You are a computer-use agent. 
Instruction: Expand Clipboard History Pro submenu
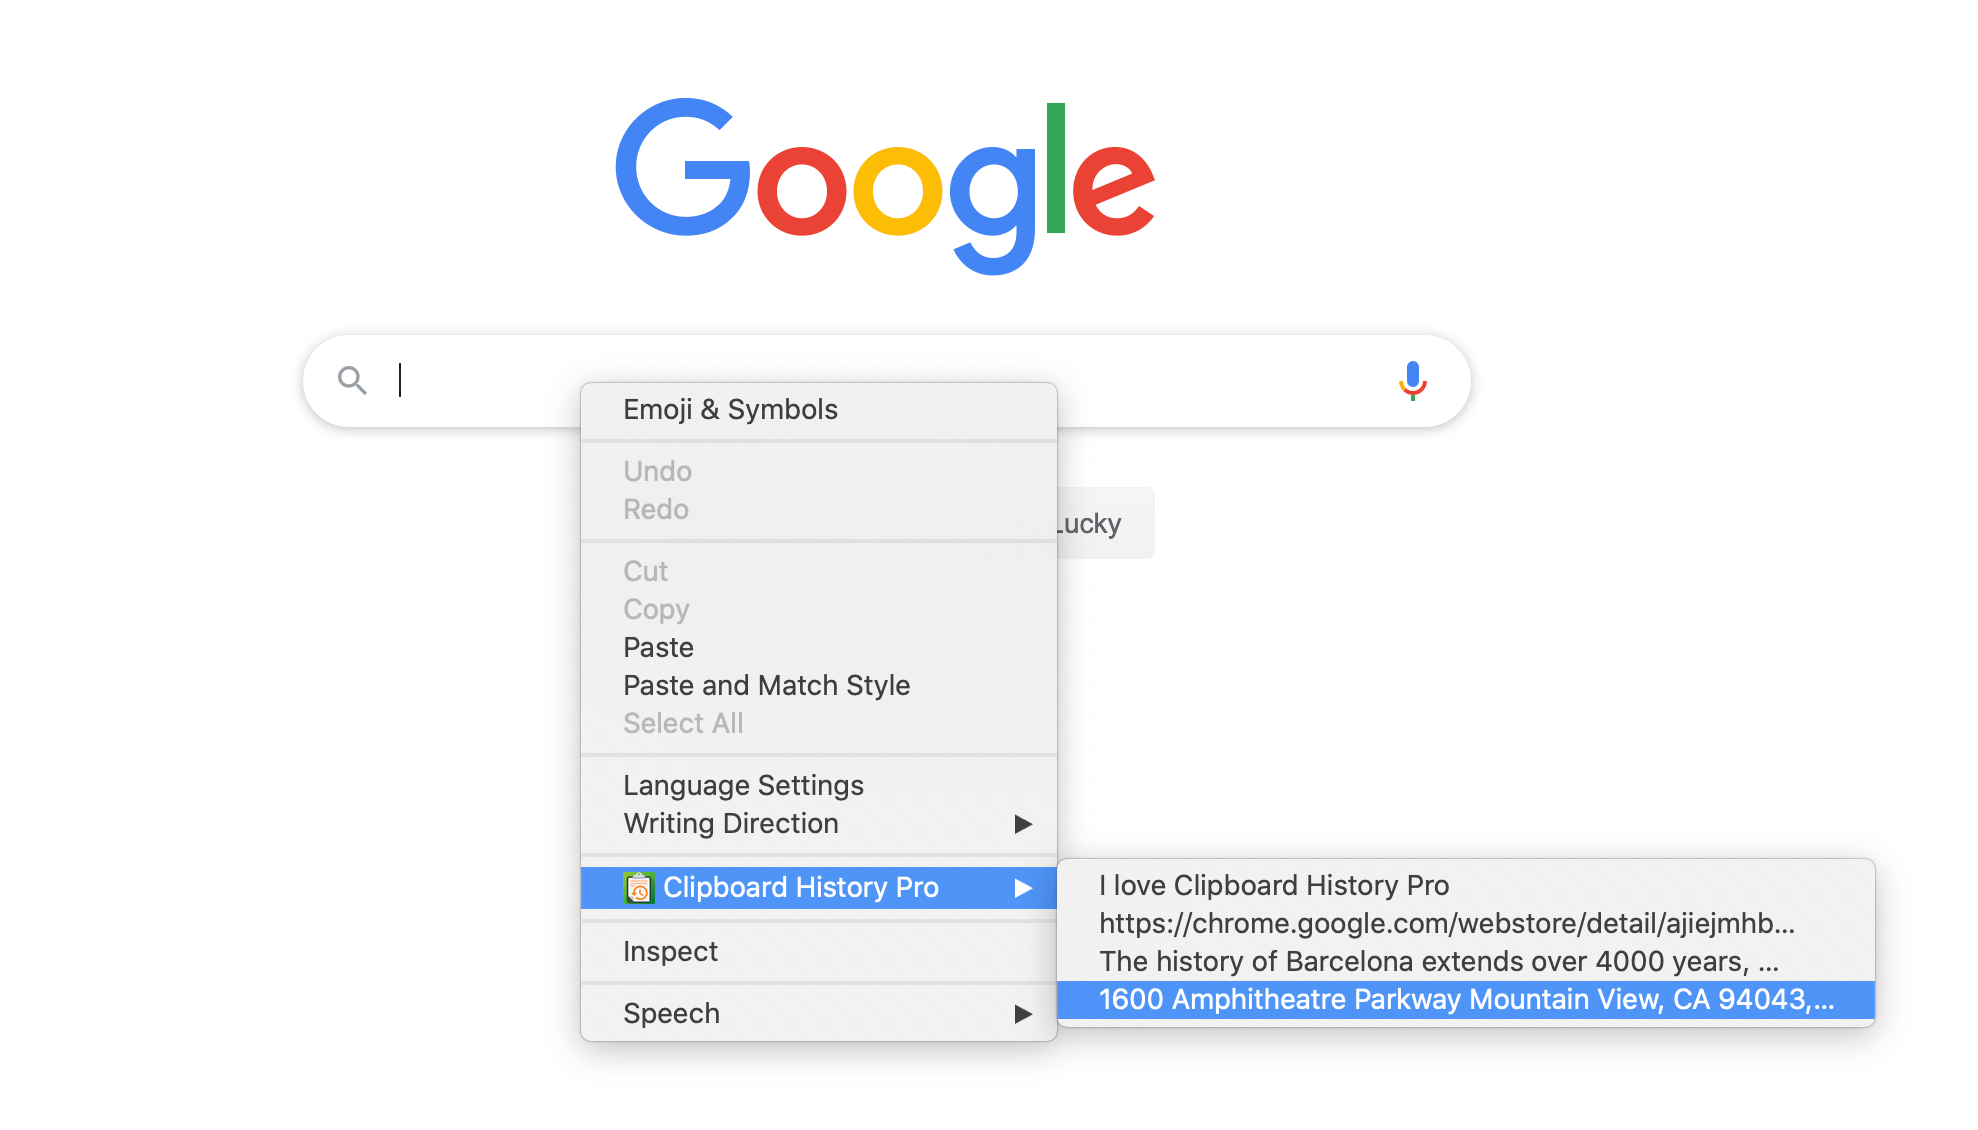click(x=818, y=886)
